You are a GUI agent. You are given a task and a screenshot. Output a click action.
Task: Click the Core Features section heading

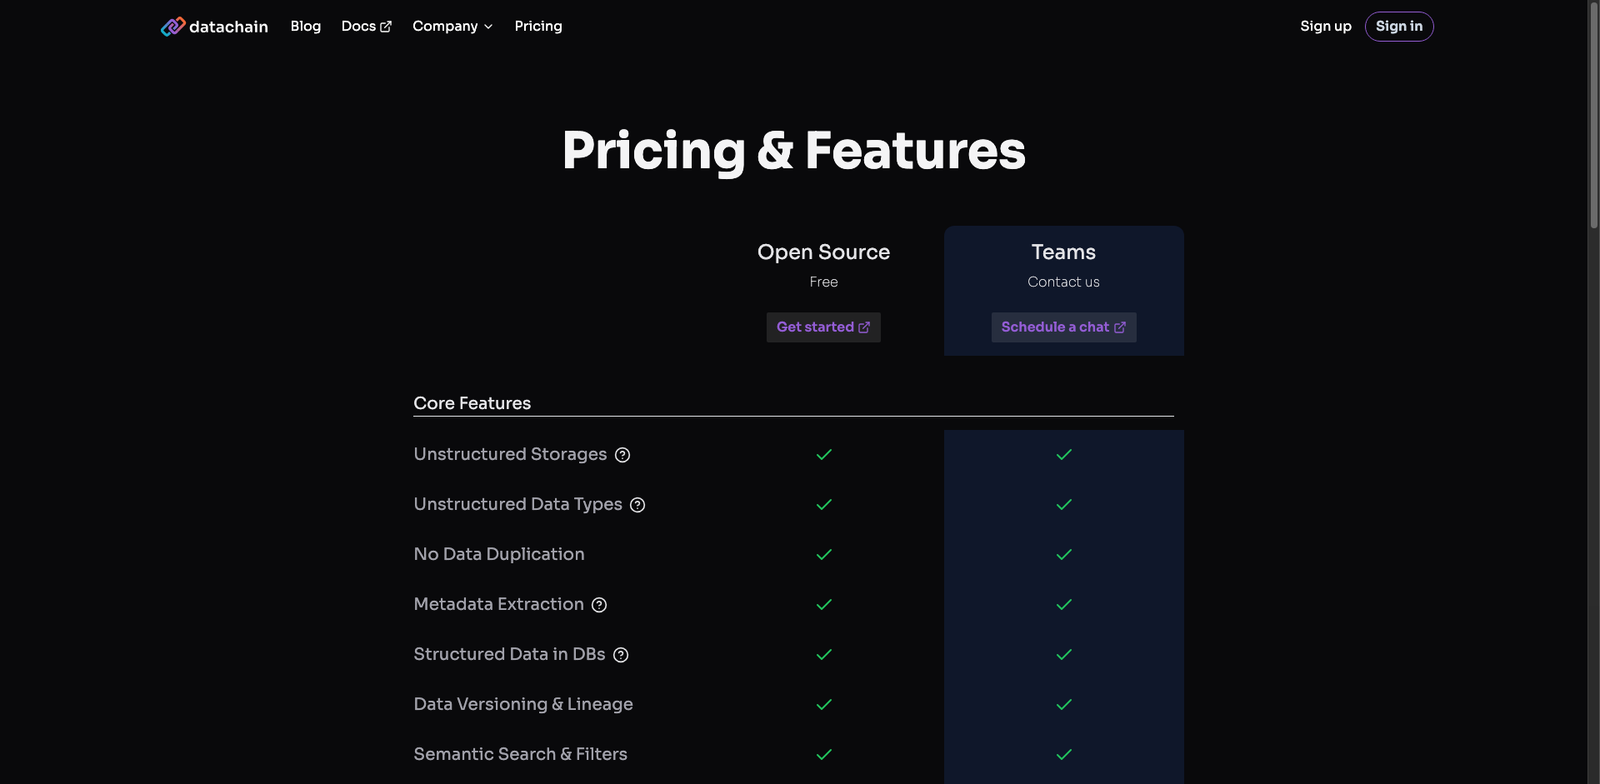(472, 403)
